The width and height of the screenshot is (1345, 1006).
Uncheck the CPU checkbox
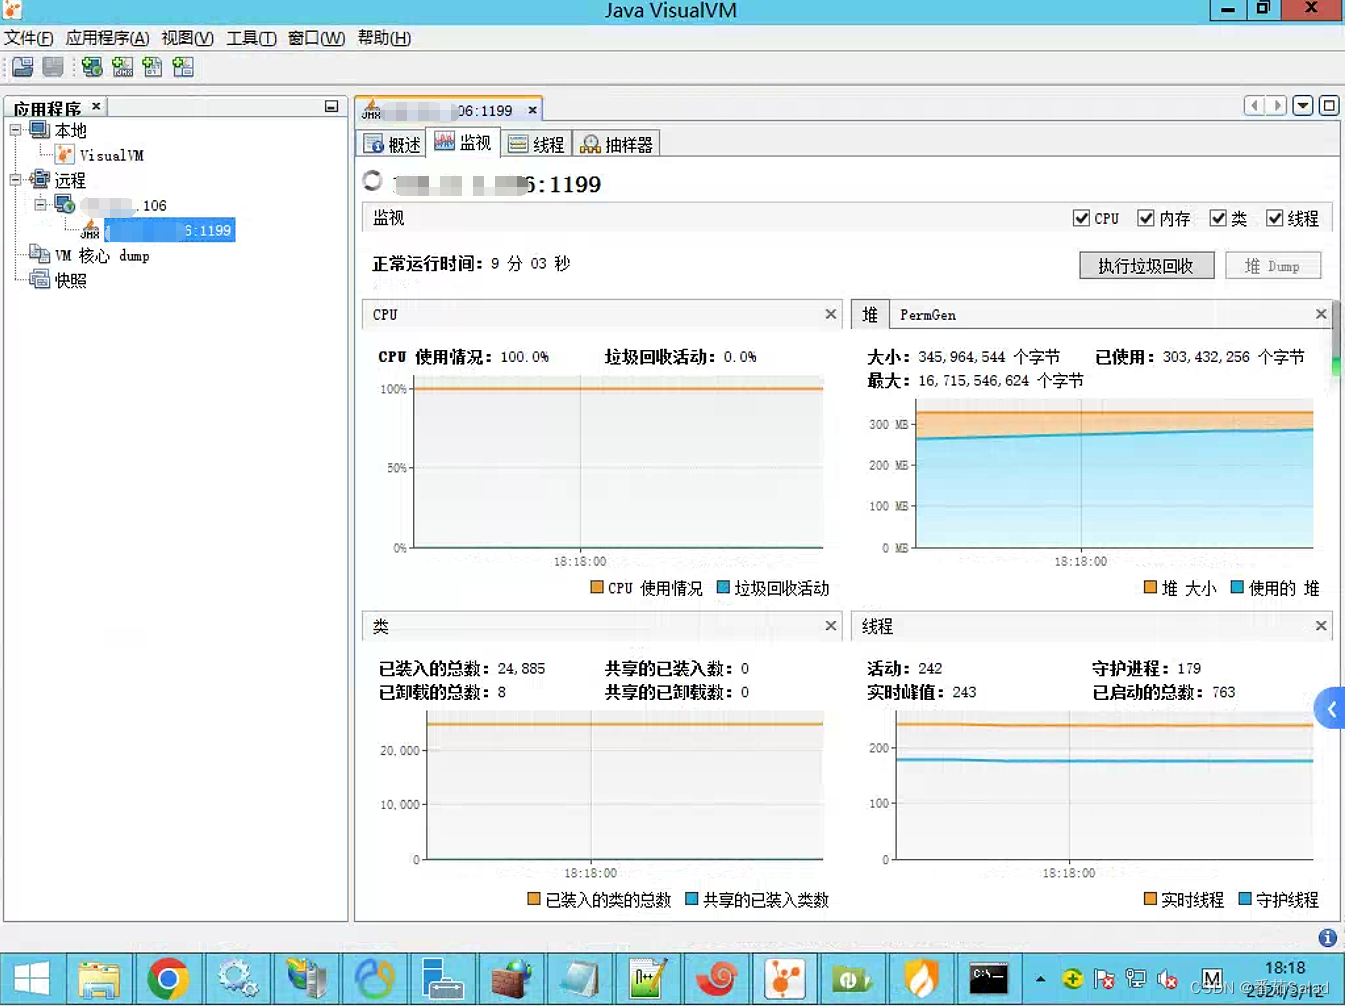pyautogui.click(x=1081, y=218)
